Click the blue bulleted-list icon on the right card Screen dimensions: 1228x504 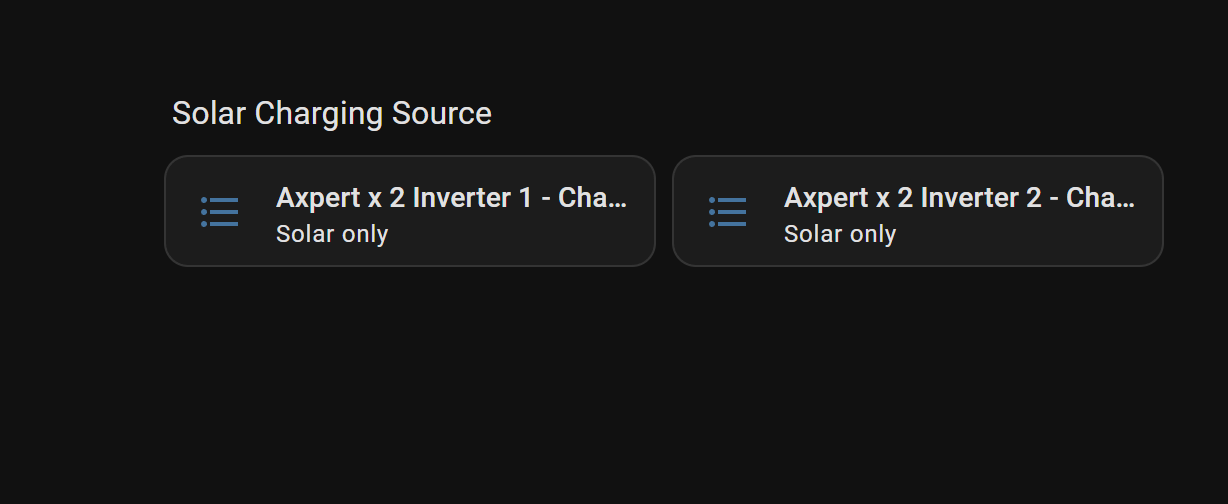point(728,211)
